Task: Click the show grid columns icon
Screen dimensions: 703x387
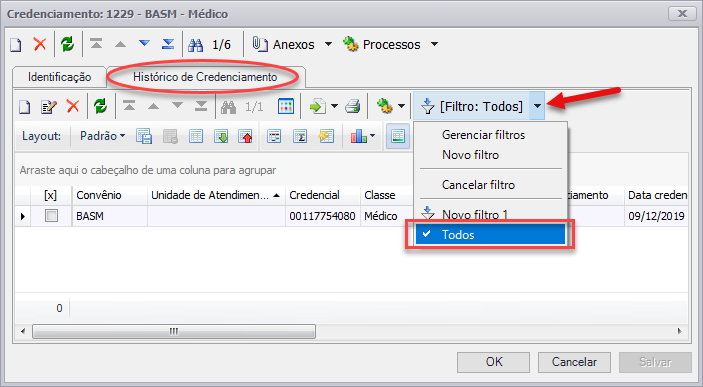Action: pyautogui.click(x=195, y=136)
